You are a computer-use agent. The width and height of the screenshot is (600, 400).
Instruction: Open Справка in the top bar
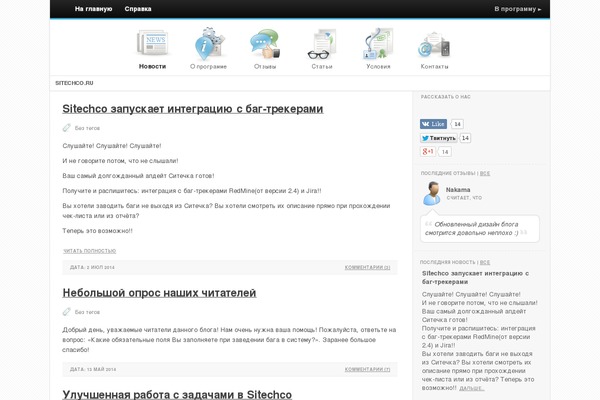(138, 9)
